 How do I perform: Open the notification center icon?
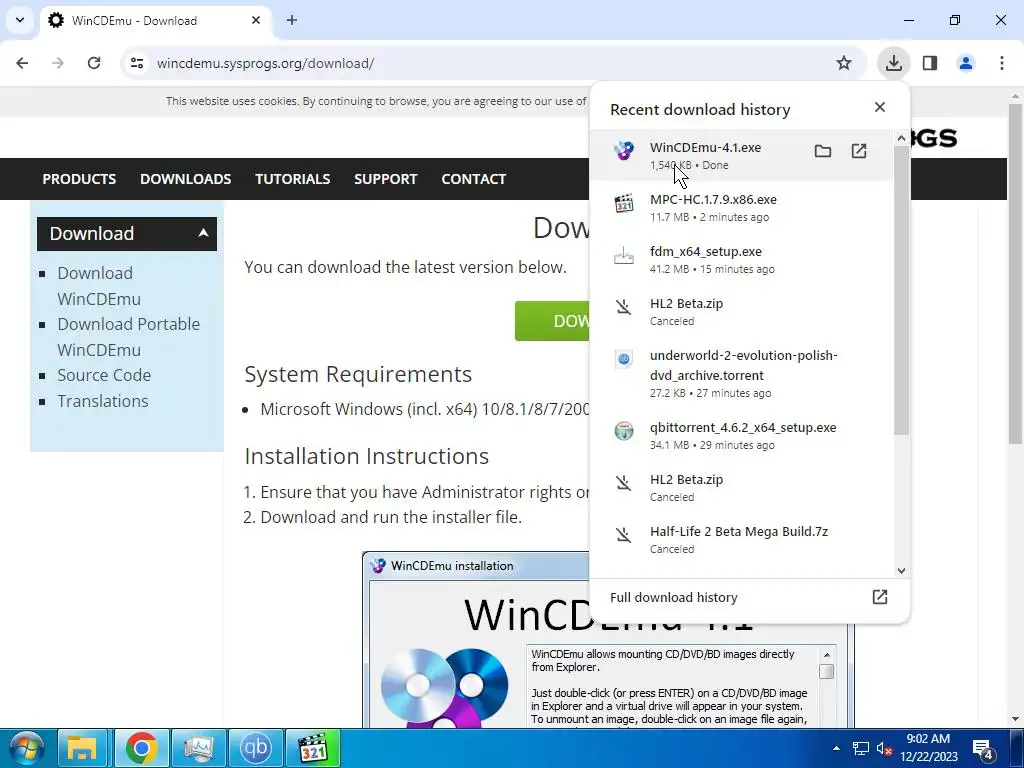coord(983,750)
